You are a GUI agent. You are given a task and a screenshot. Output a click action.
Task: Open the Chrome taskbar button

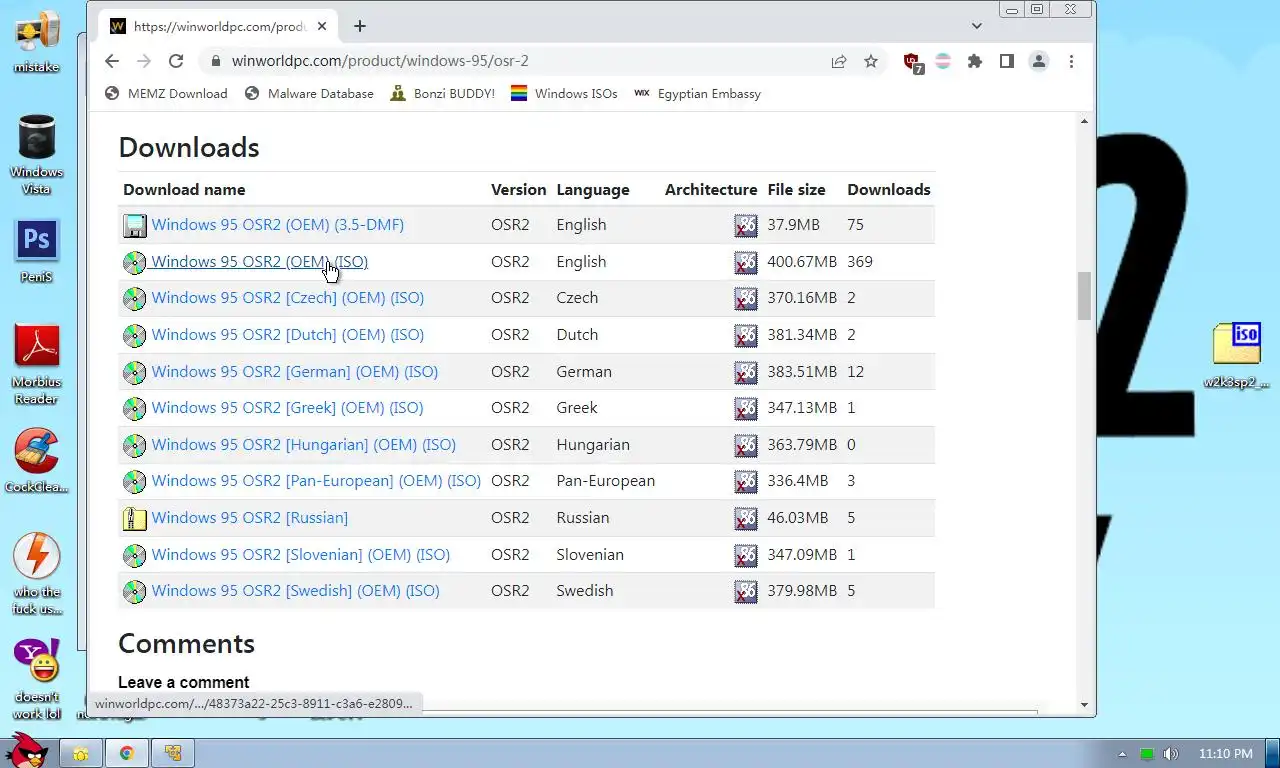point(127,753)
